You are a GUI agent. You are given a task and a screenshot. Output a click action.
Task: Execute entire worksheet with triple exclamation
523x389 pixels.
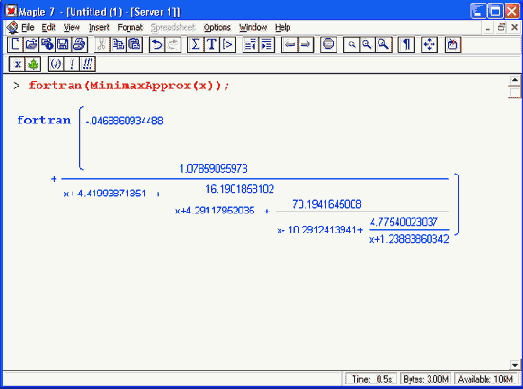(88, 64)
